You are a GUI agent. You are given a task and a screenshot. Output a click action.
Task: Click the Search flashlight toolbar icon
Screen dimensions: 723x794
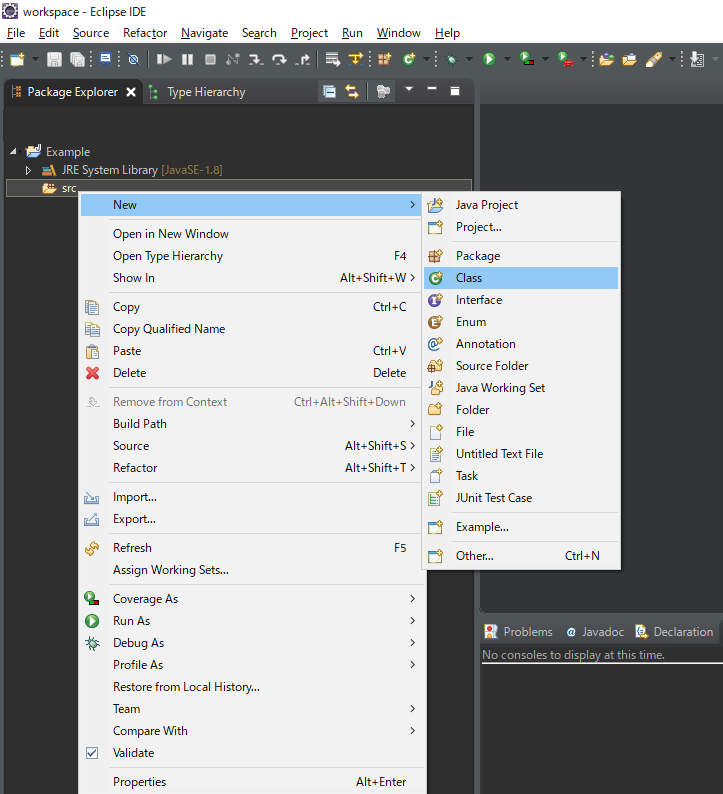click(654, 59)
